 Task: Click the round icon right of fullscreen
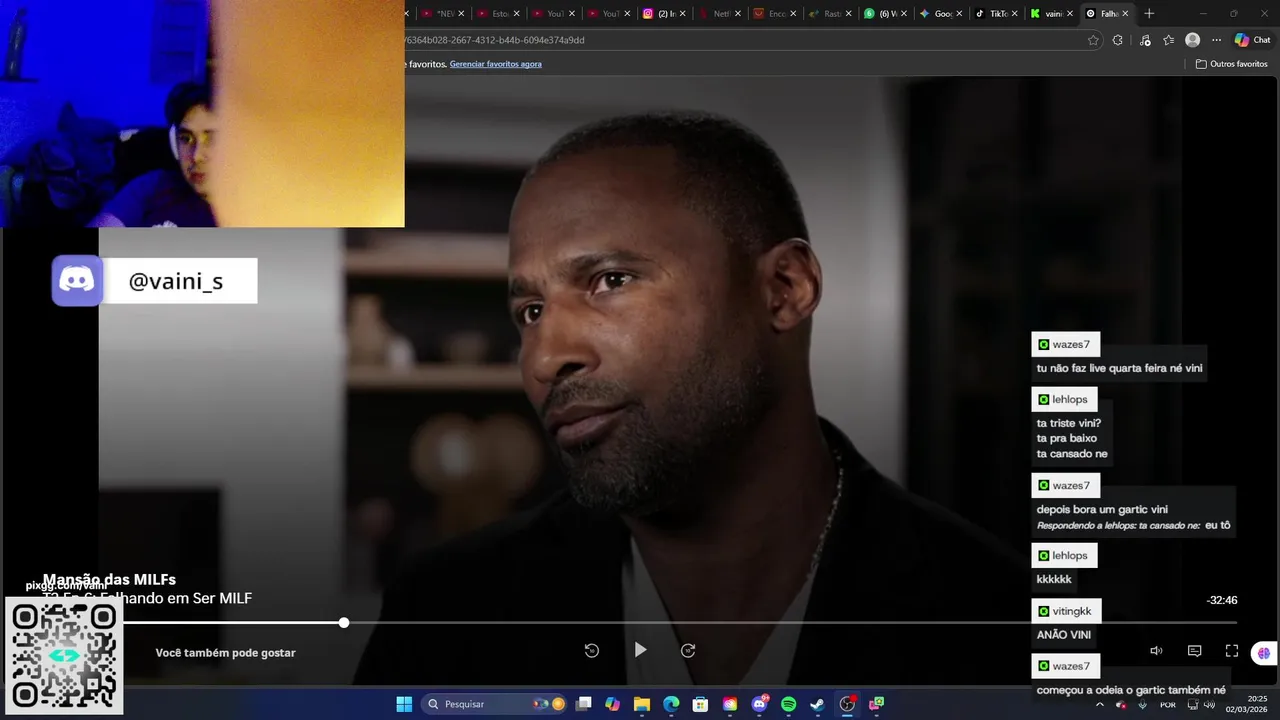coord(1263,653)
